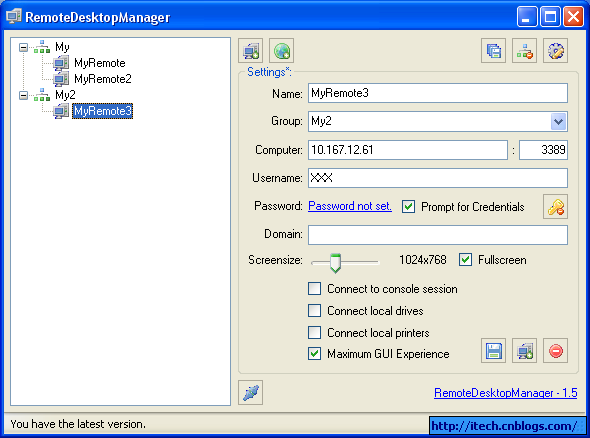Click the computer icon beside MyRemote
The height and width of the screenshot is (438, 590).
(x=61, y=63)
